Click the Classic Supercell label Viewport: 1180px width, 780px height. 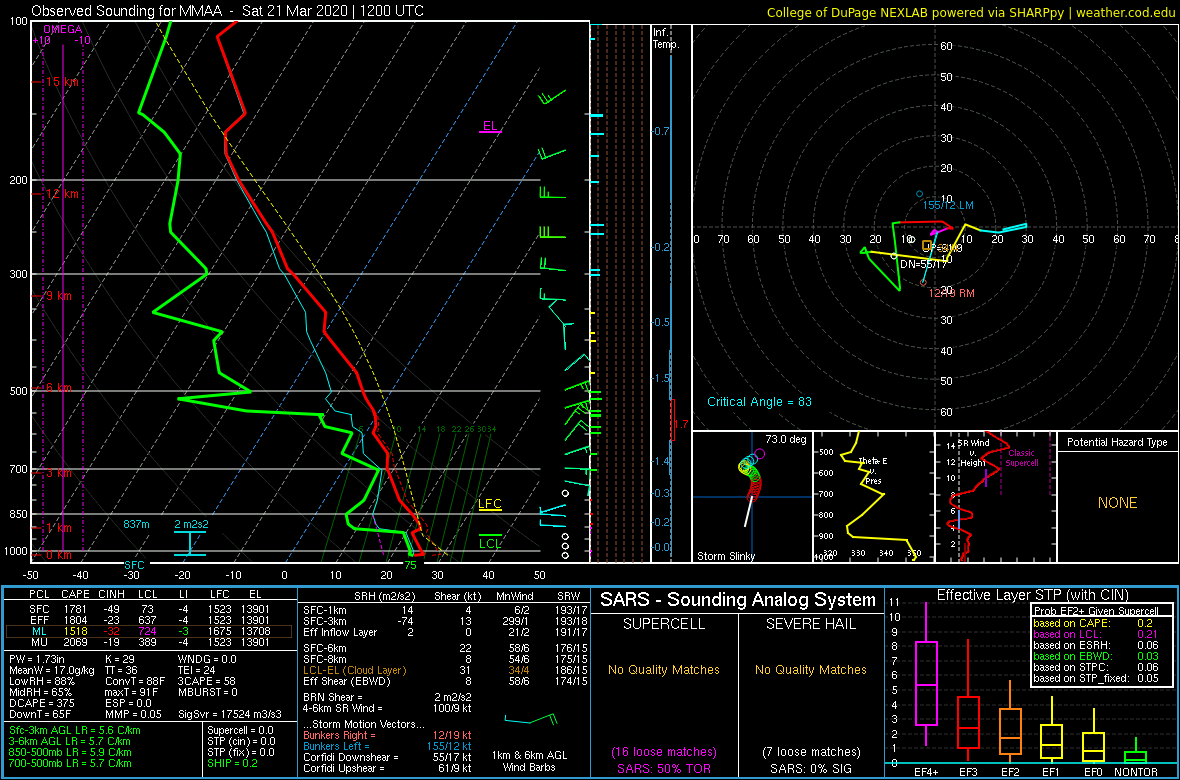tap(1022, 457)
